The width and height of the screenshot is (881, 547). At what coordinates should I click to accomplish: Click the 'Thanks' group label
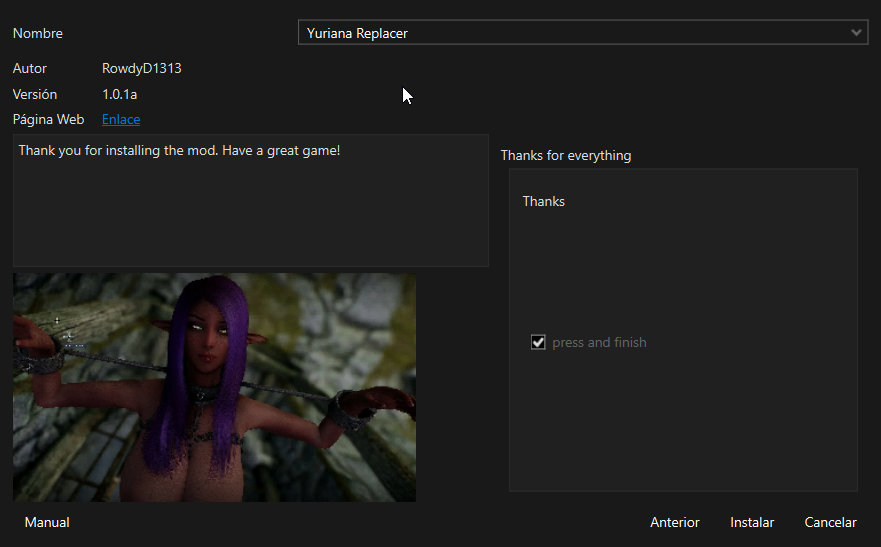click(543, 202)
